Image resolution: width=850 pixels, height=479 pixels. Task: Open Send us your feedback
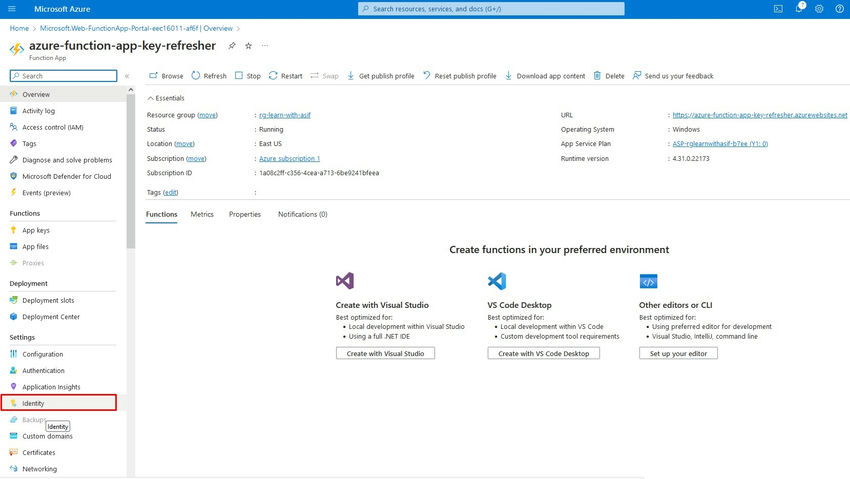(673, 76)
